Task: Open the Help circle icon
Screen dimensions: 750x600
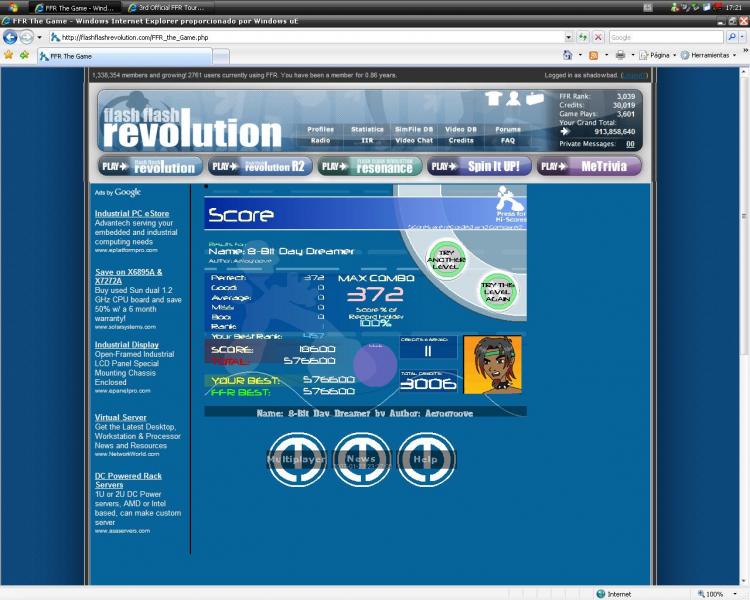Action: point(425,459)
